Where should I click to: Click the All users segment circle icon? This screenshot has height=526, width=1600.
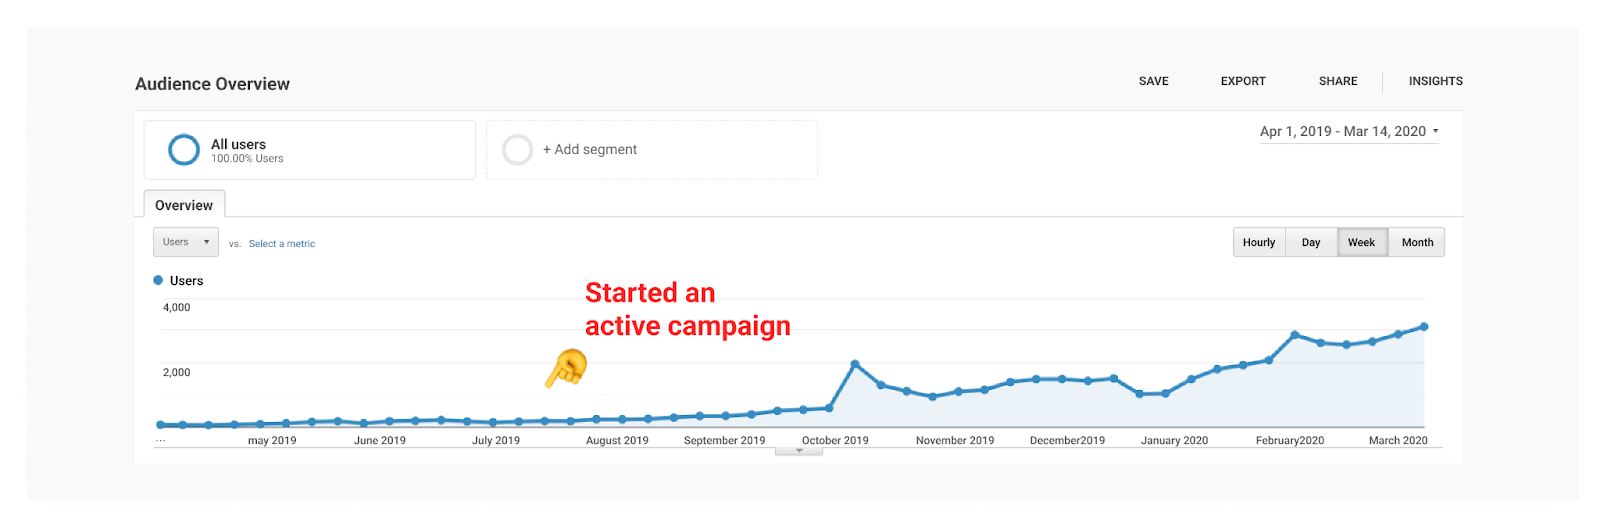[184, 150]
